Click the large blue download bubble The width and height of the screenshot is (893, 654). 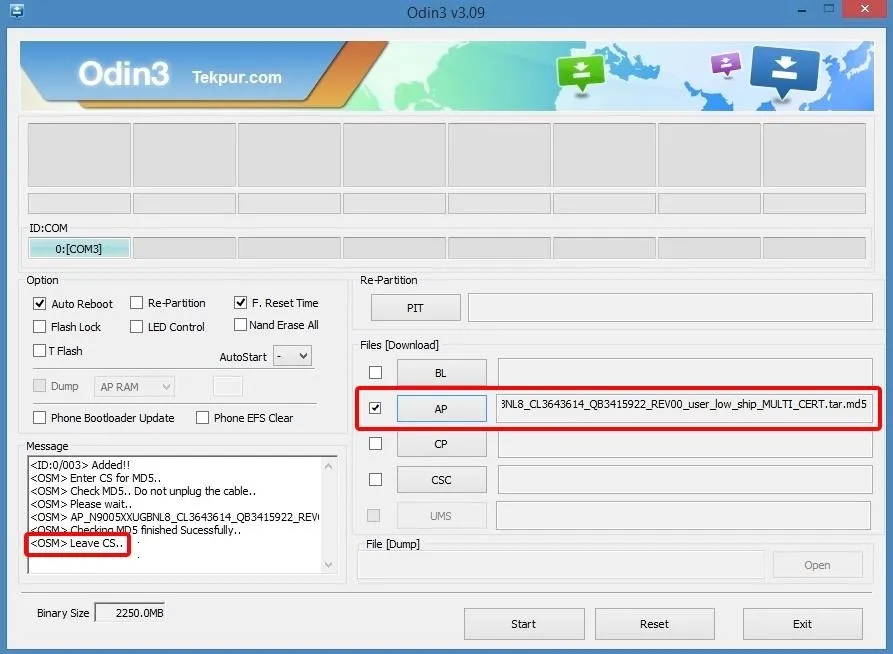(784, 72)
